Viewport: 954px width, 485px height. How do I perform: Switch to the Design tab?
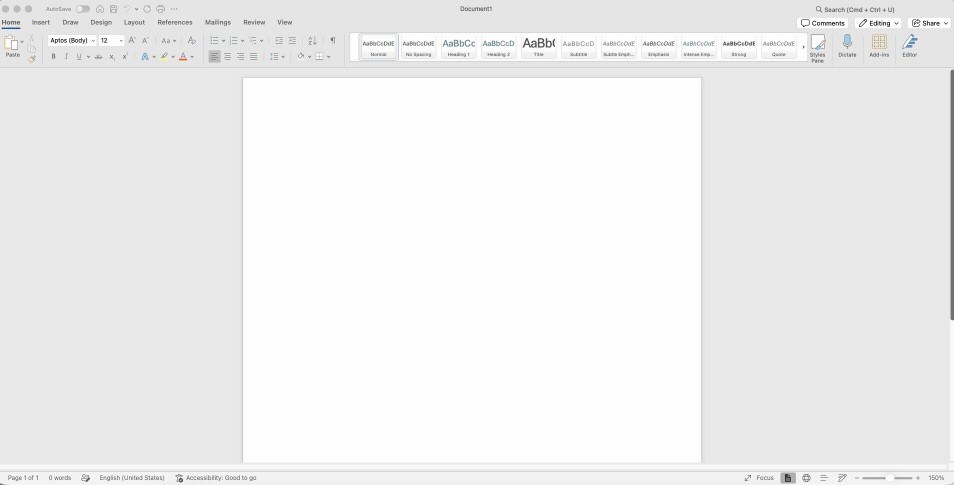click(x=101, y=23)
